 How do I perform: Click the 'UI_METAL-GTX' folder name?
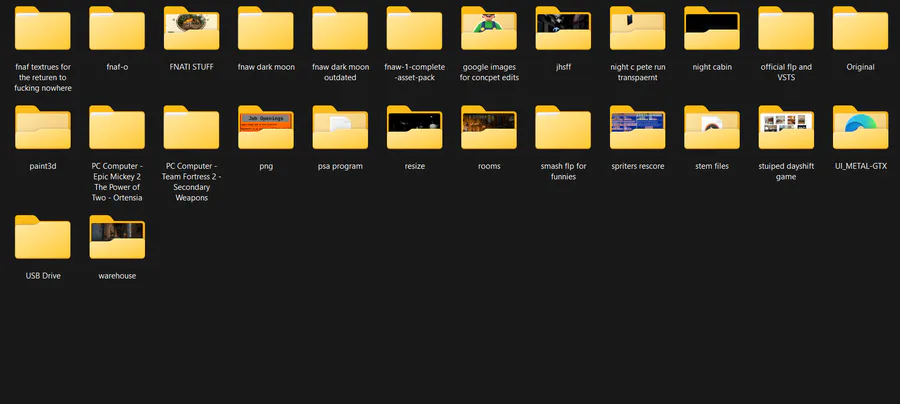[x=860, y=166]
